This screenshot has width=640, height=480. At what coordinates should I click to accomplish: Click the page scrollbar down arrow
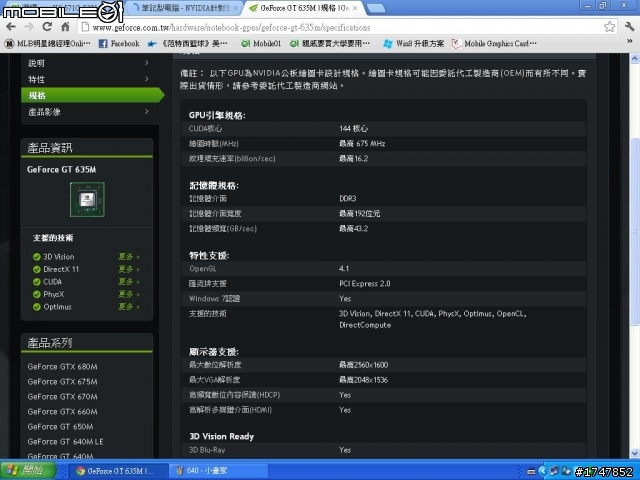[x=635, y=453]
